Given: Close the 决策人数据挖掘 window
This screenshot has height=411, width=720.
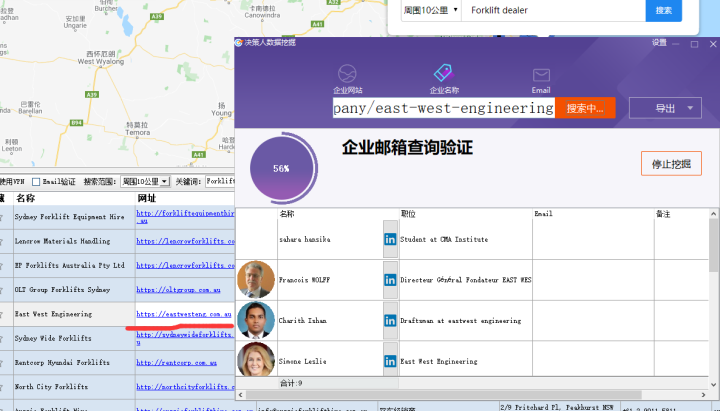Looking at the screenshot, I should (713, 44).
